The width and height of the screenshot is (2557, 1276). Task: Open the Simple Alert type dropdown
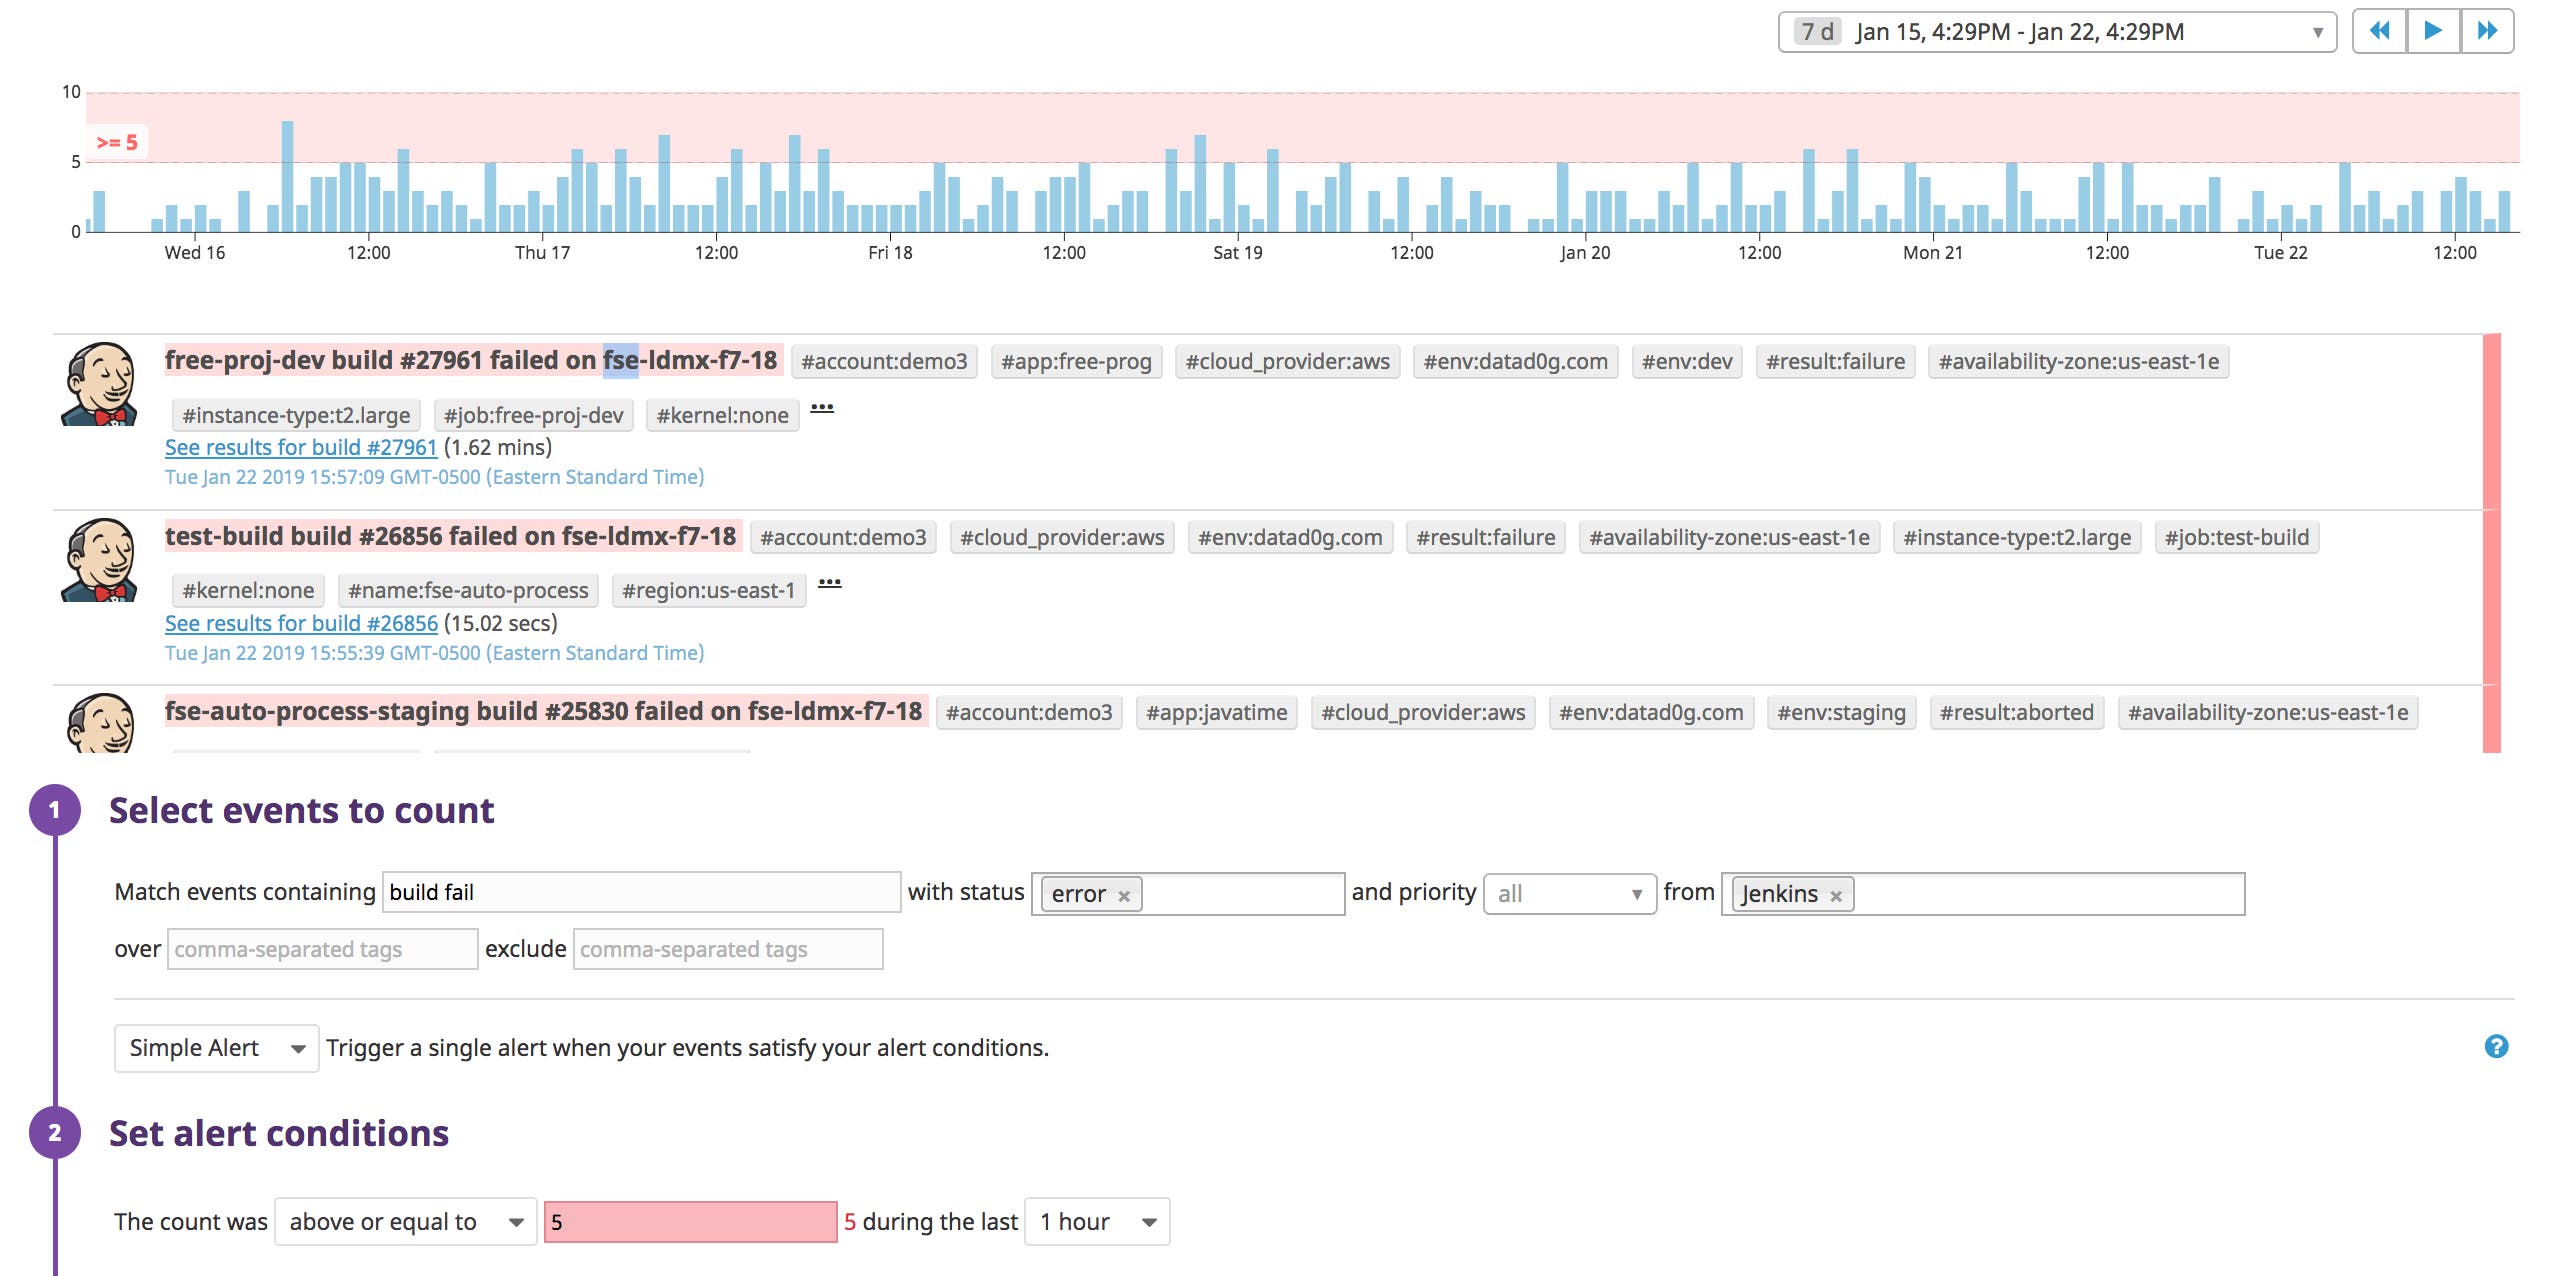pyautogui.click(x=216, y=1048)
